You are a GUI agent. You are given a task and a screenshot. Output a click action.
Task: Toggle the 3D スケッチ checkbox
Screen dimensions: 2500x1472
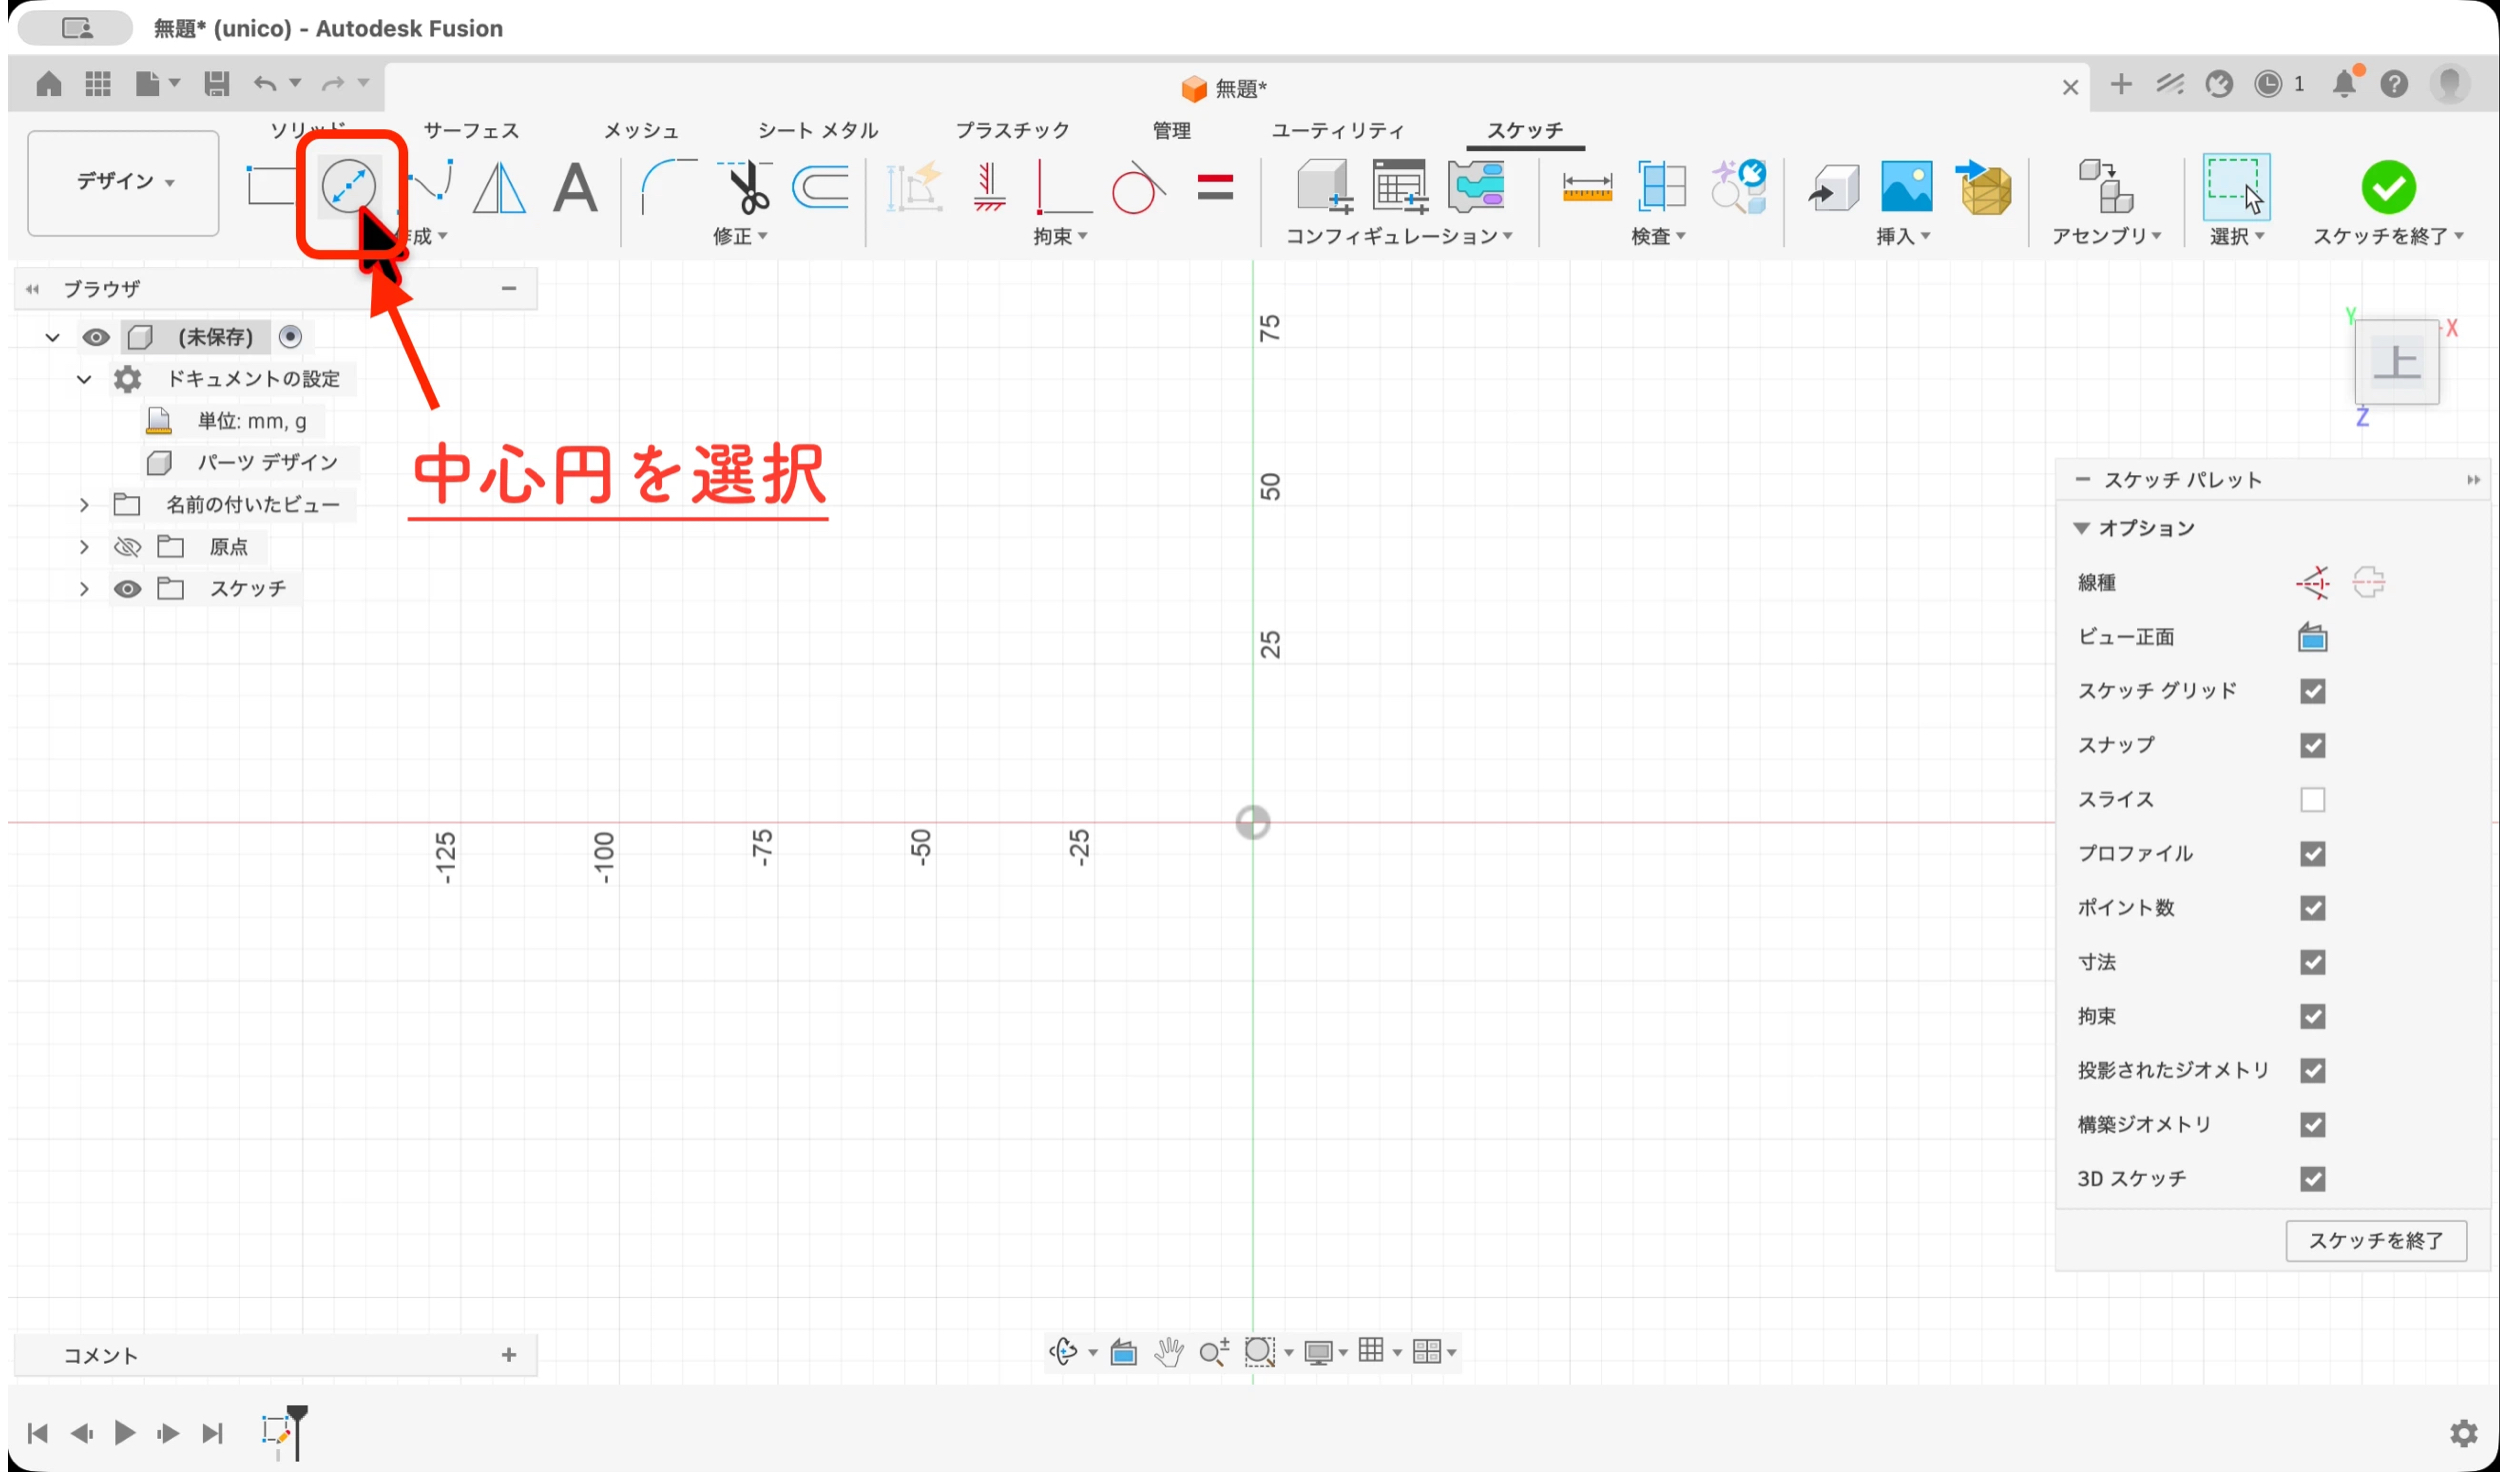(x=2312, y=1179)
